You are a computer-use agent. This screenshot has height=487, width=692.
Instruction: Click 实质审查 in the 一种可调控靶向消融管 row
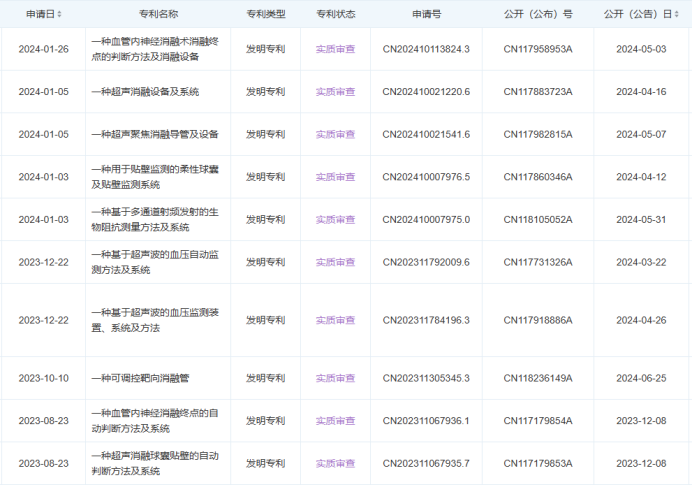coord(335,379)
